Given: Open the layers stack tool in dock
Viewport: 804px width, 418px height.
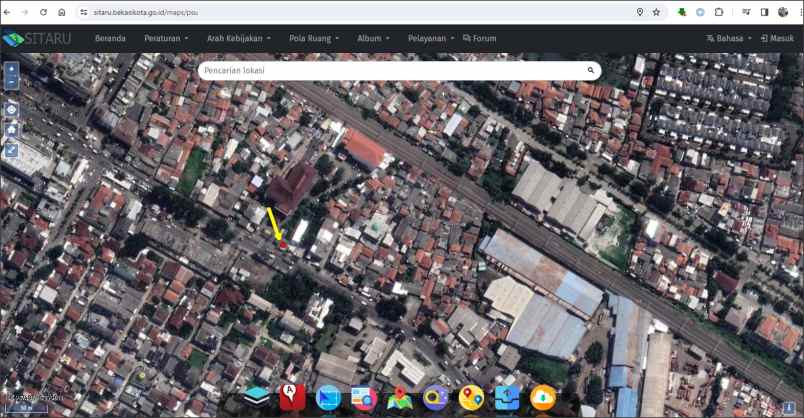Looking at the screenshot, I should coord(256,397).
